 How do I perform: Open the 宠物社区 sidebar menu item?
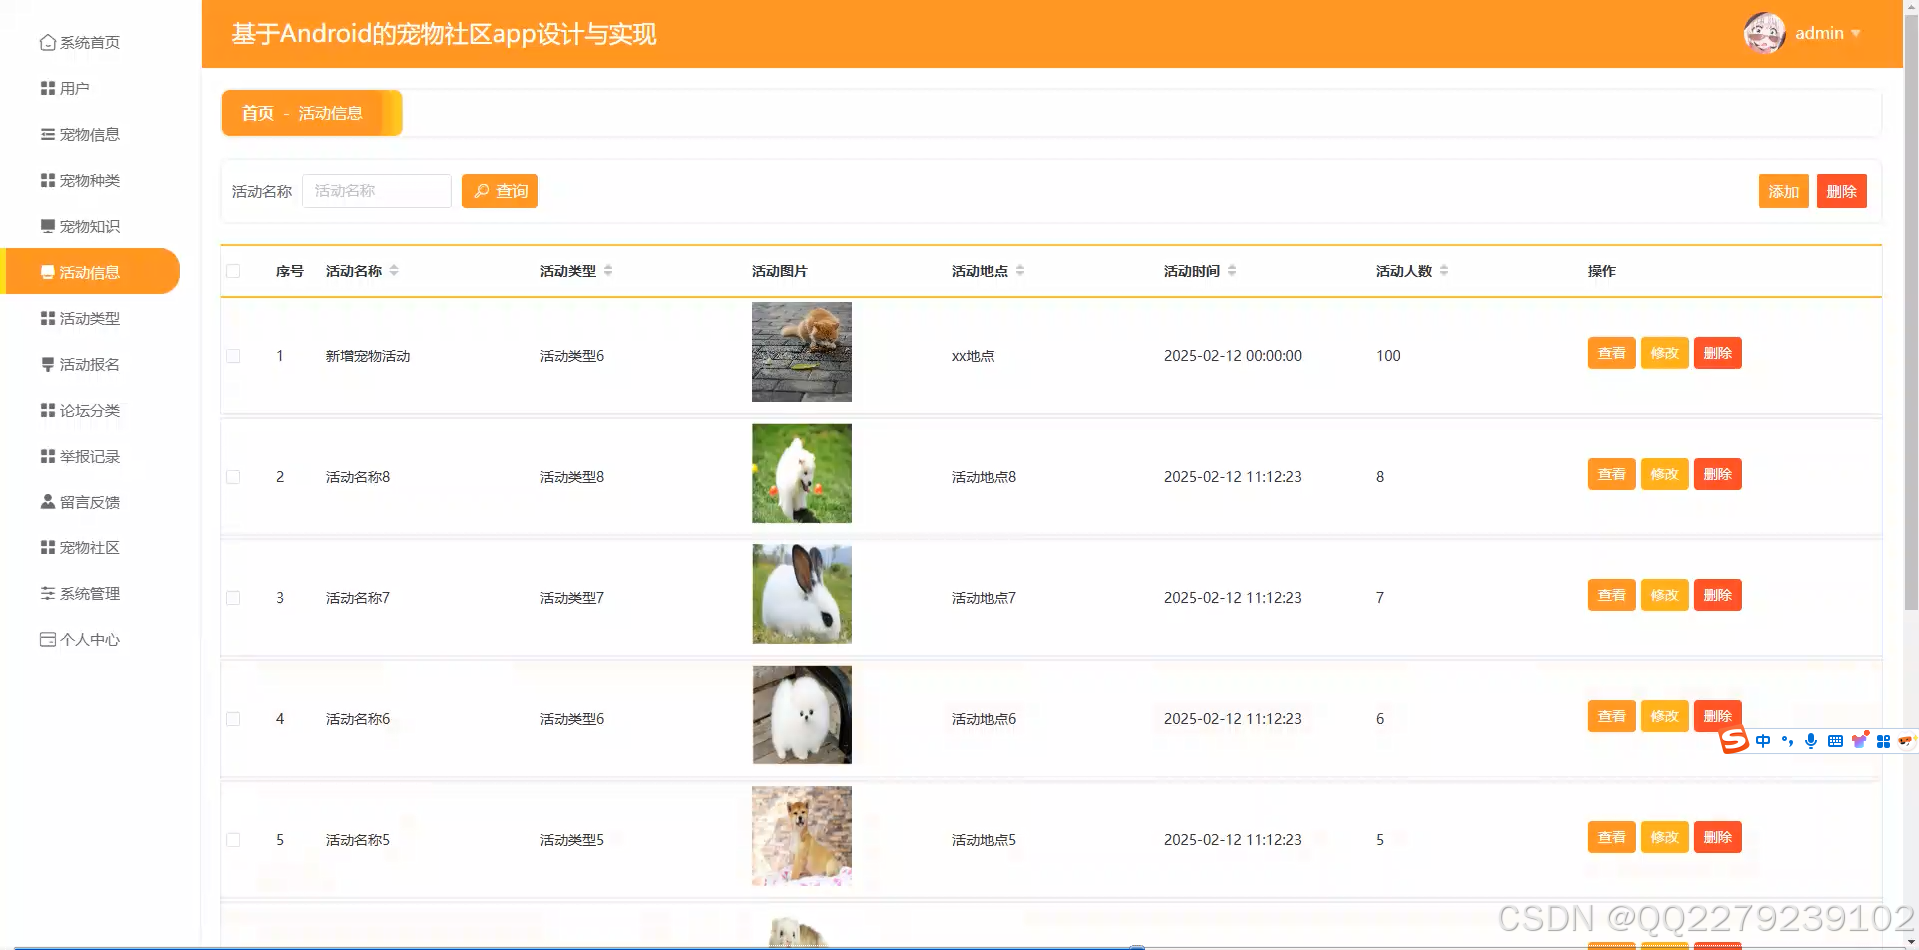pos(88,547)
